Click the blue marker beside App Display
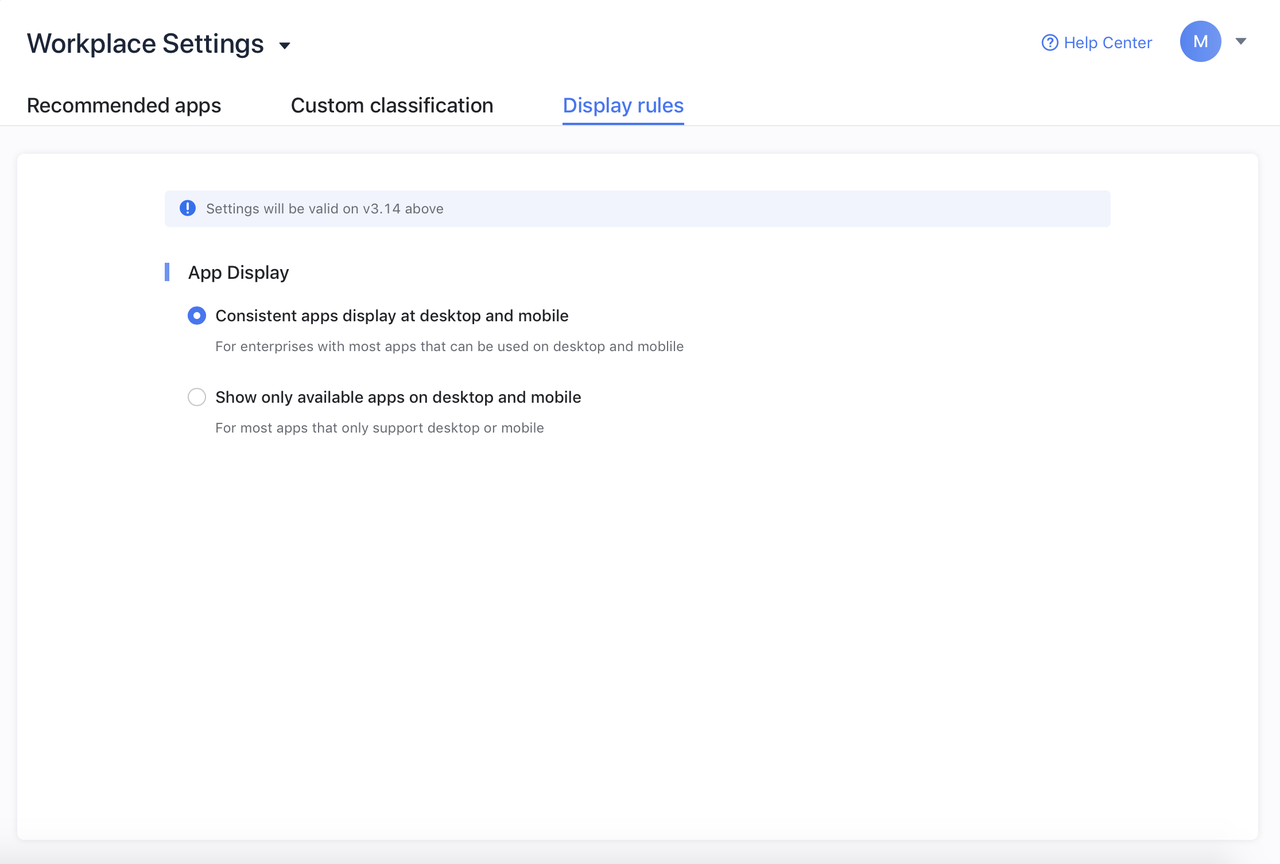This screenshot has height=864, width=1280. [167, 272]
